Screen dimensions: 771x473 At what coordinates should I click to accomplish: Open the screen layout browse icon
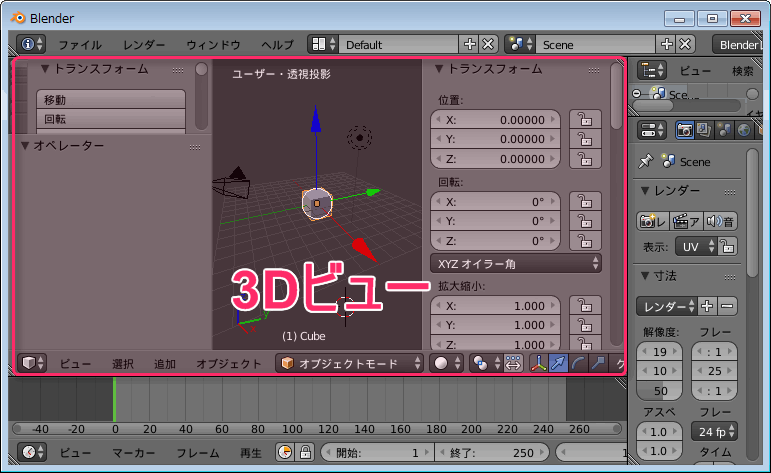[x=323, y=44]
